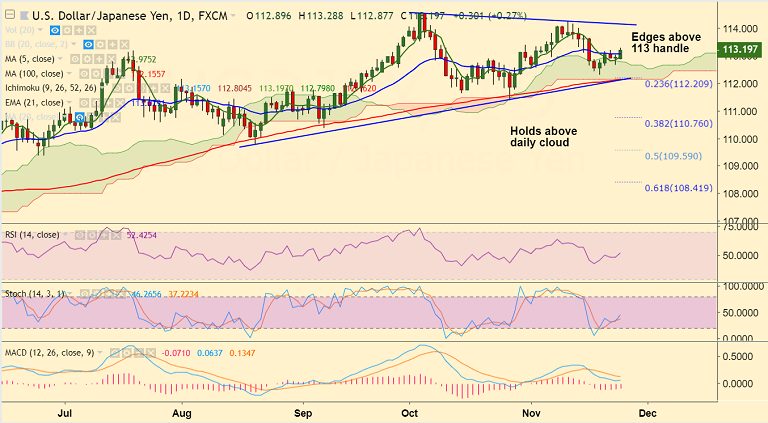Expand the MA (5, close) dropdown arrow

click(x=60, y=59)
